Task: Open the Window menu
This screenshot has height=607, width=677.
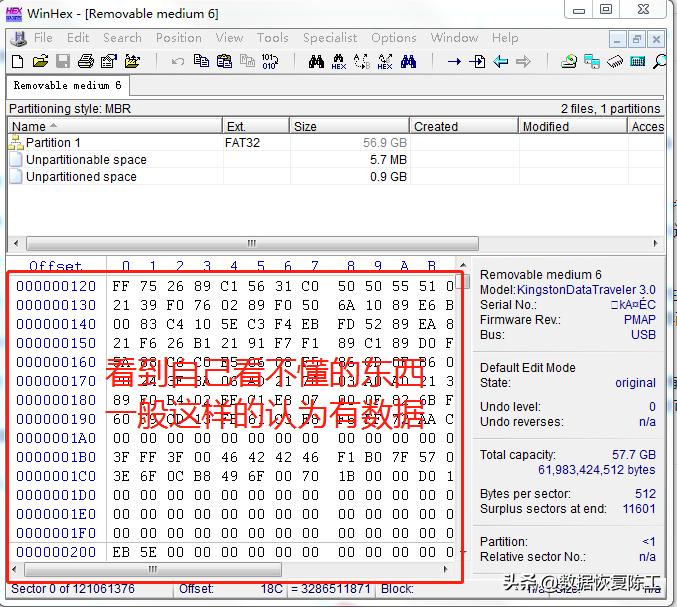Action: [x=454, y=38]
